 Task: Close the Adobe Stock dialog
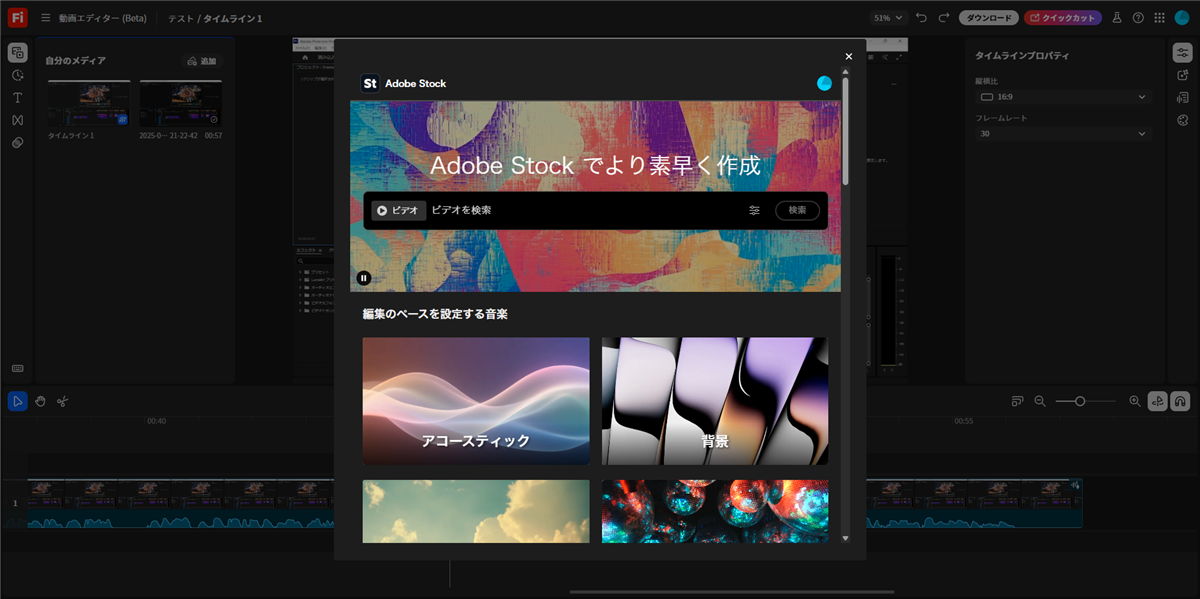pyautogui.click(x=849, y=57)
